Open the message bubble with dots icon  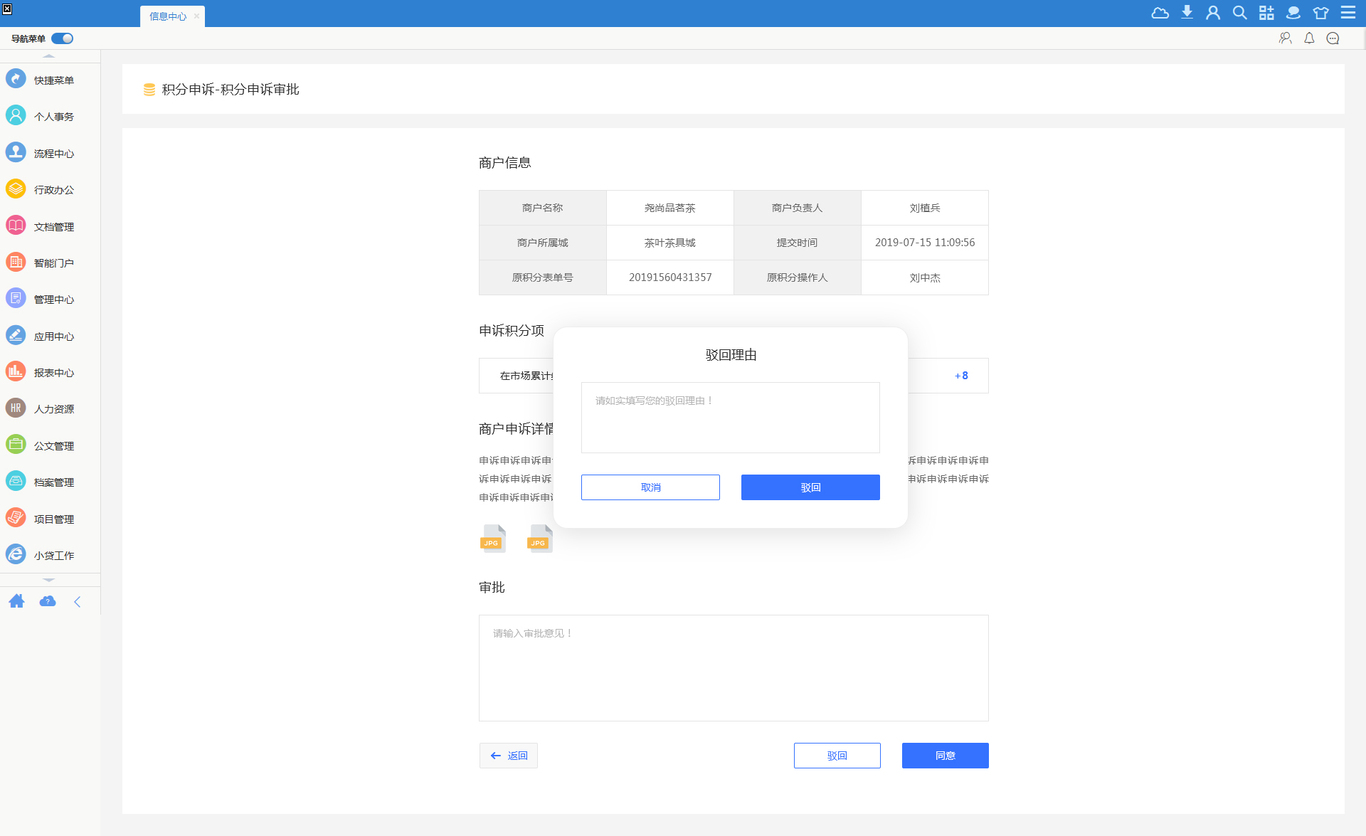1333,38
